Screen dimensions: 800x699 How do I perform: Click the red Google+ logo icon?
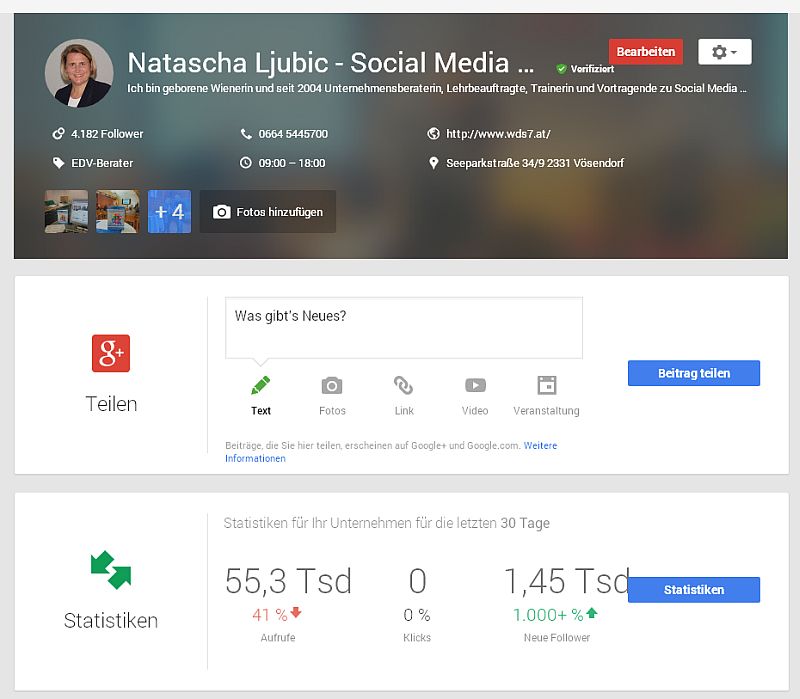coord(111,353)
